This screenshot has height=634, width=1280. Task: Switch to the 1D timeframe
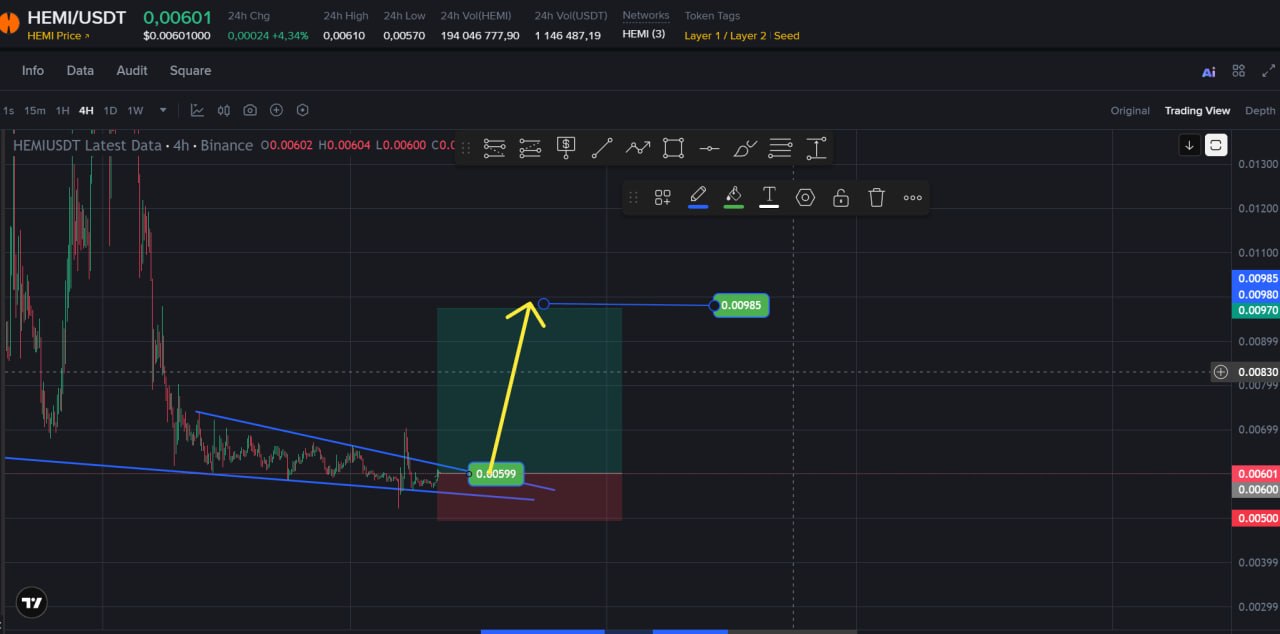[x=110, y=110]
